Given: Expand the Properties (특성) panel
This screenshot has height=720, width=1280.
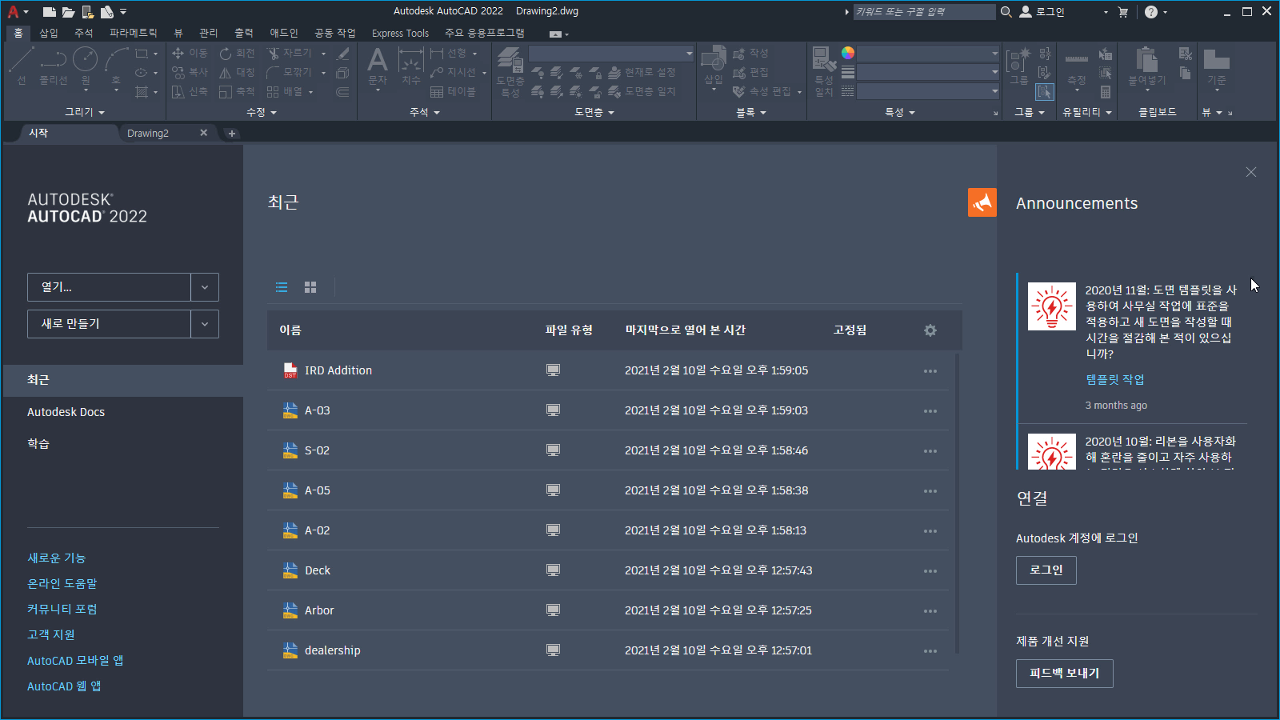Looking at the screenshot, I should point(899,112).
